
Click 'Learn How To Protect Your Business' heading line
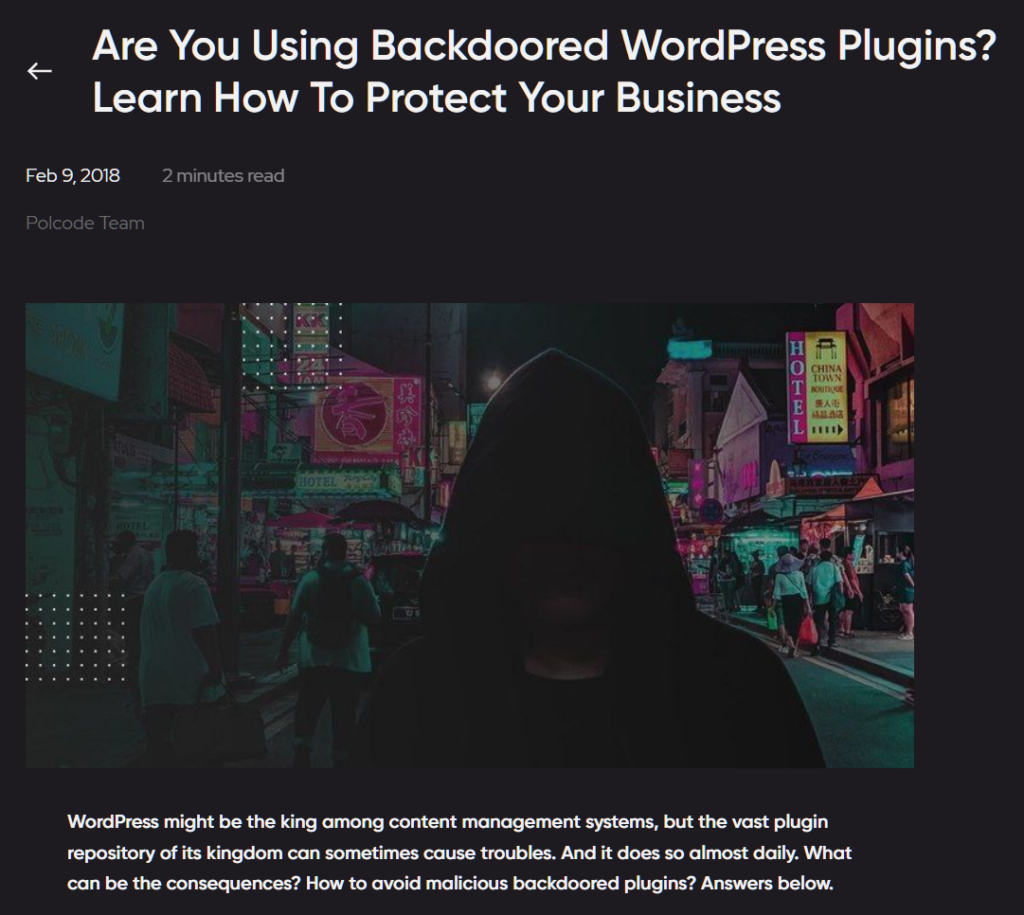coord(436,98)
